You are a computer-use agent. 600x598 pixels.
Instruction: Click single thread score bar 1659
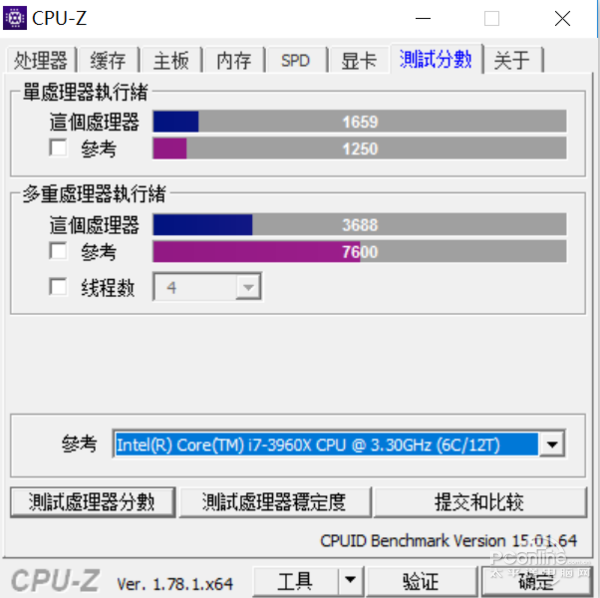359,121
